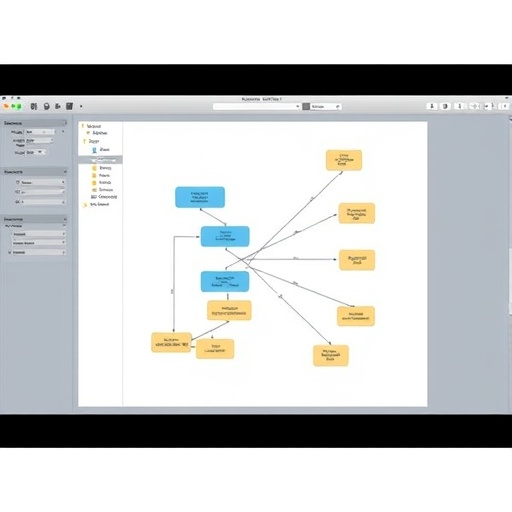Viewport: 512px width, 512px height.
Task: Click the dark cylinder database toolbar icon
Action: click(x=47, y=106)
